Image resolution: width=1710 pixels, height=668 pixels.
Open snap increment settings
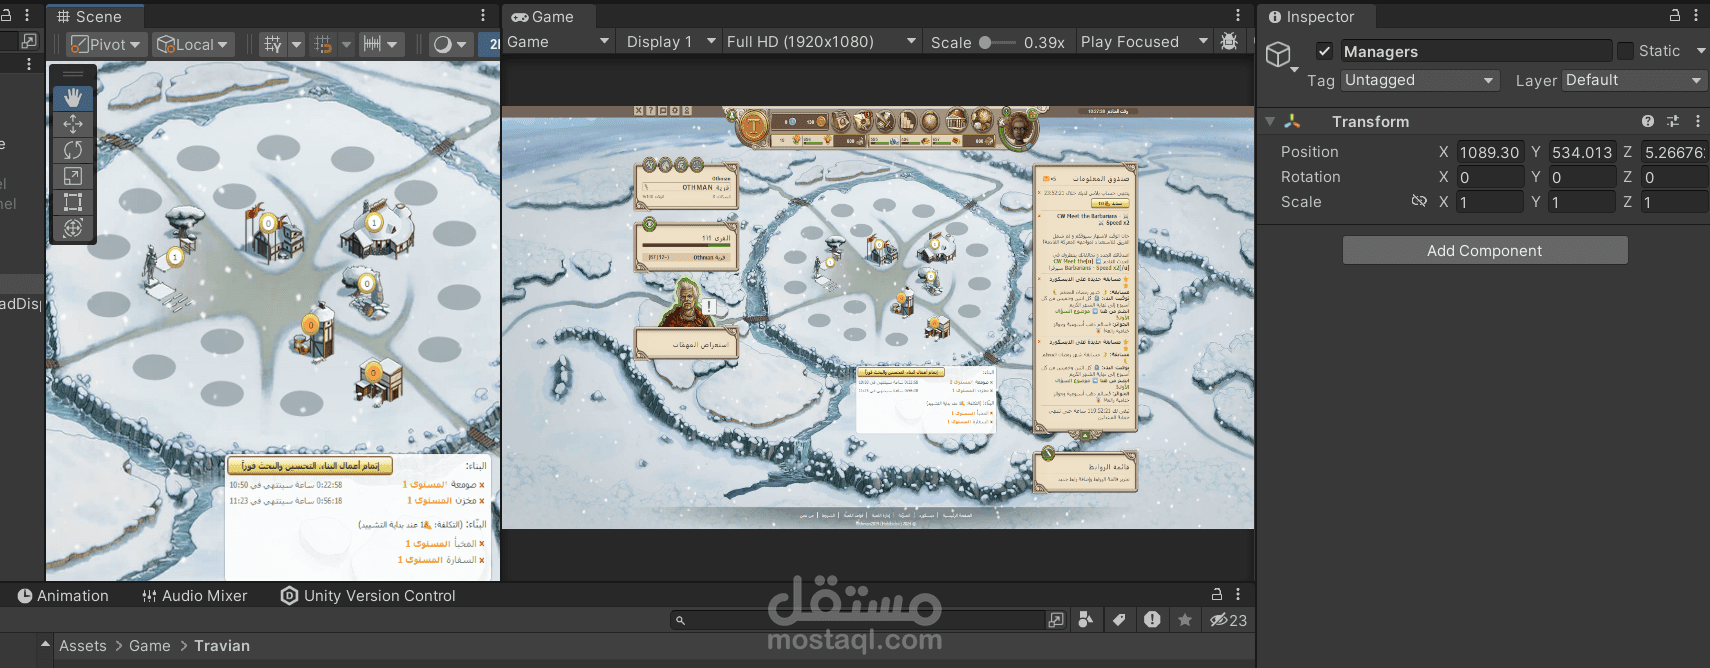pos(372,44)
